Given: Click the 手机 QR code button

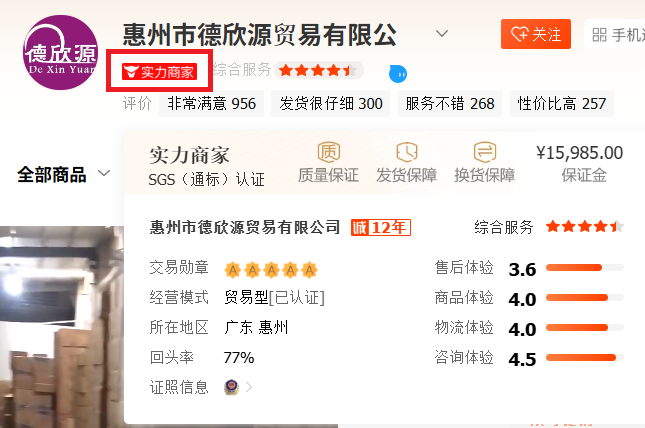Looking at the screenshot, I should coord(615,34).
